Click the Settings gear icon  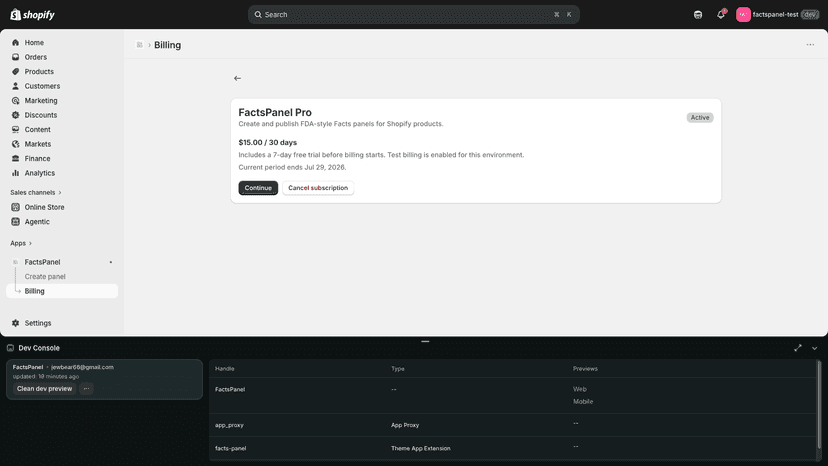click(x=15, y=323)
